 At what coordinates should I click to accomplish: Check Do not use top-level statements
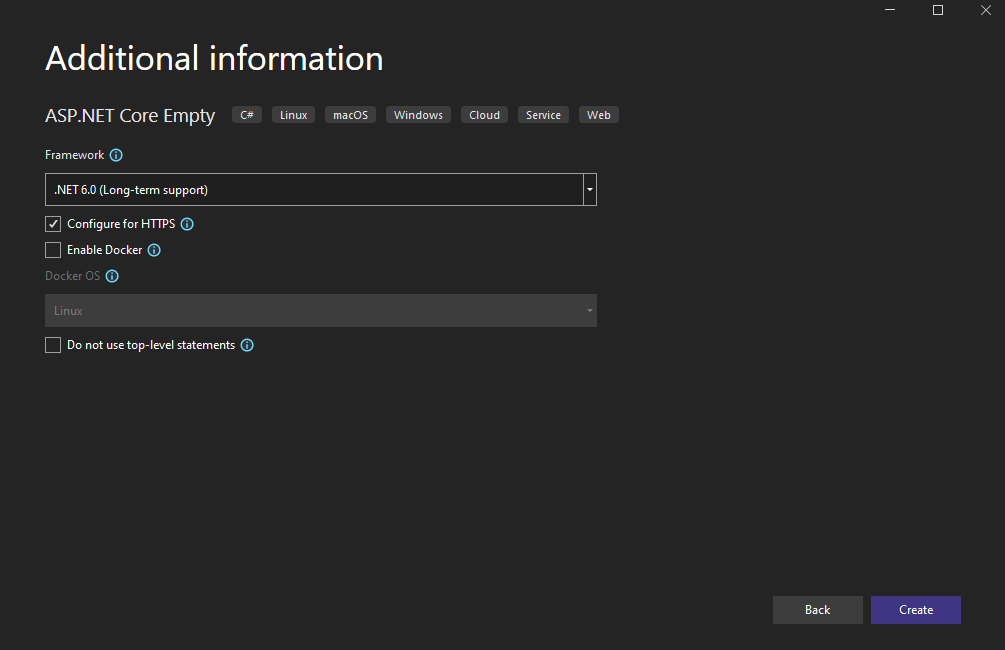[x=53, y=346]
